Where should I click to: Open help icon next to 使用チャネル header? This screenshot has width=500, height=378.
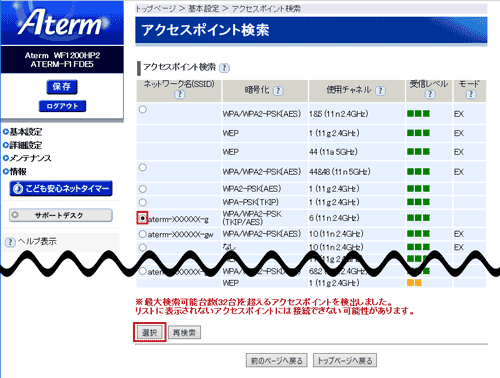point(380,91)
